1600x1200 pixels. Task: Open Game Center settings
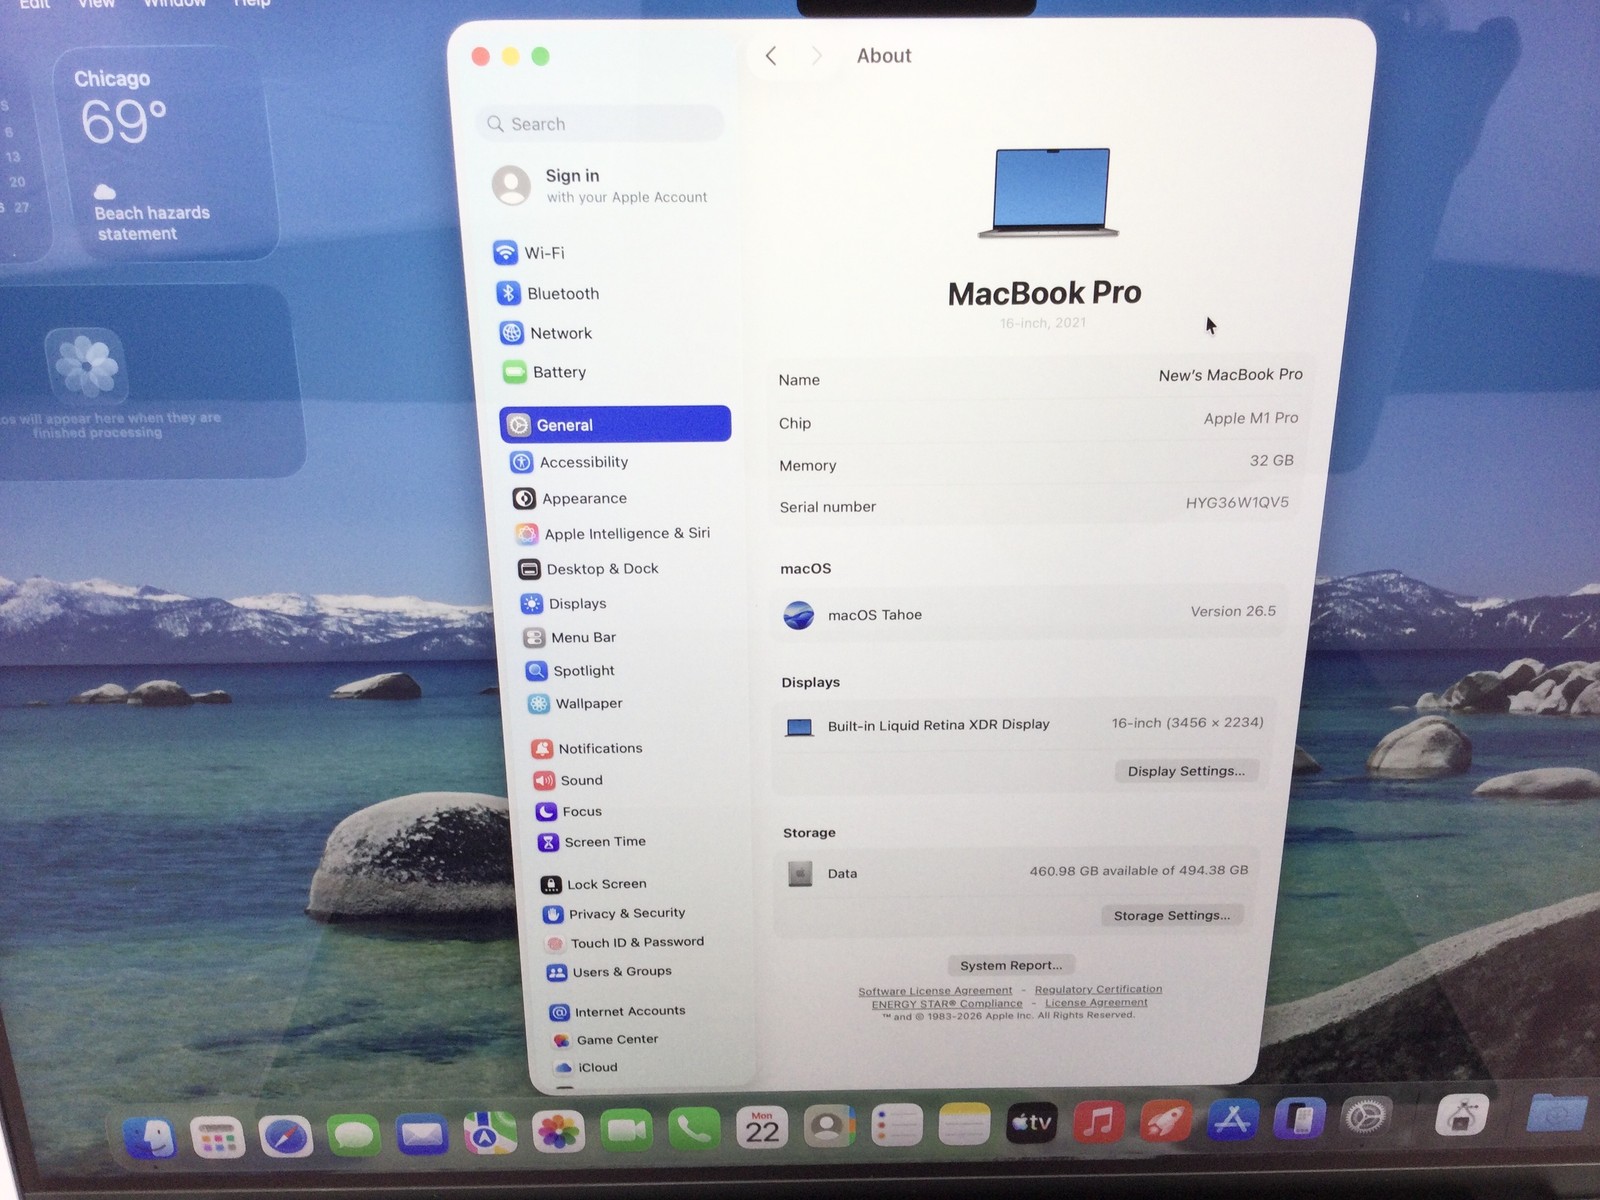point(605,1040)
